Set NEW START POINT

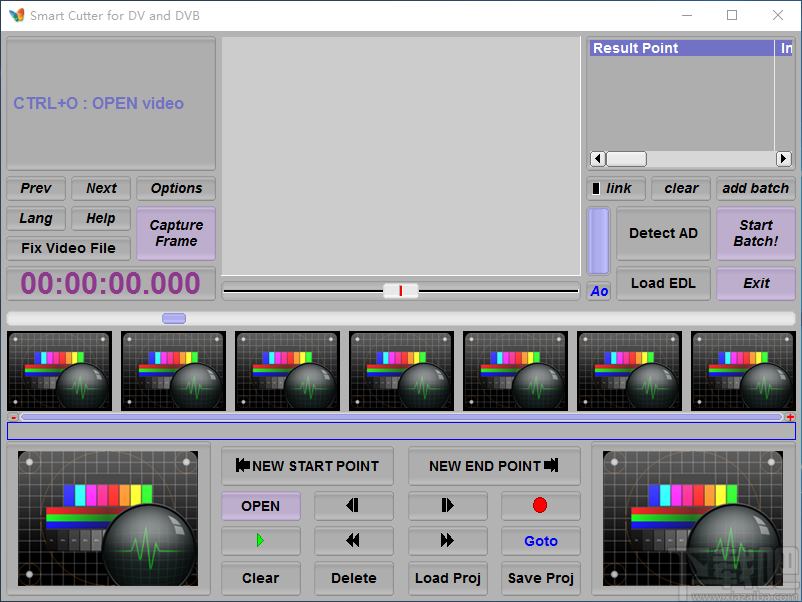coord(307,466)
